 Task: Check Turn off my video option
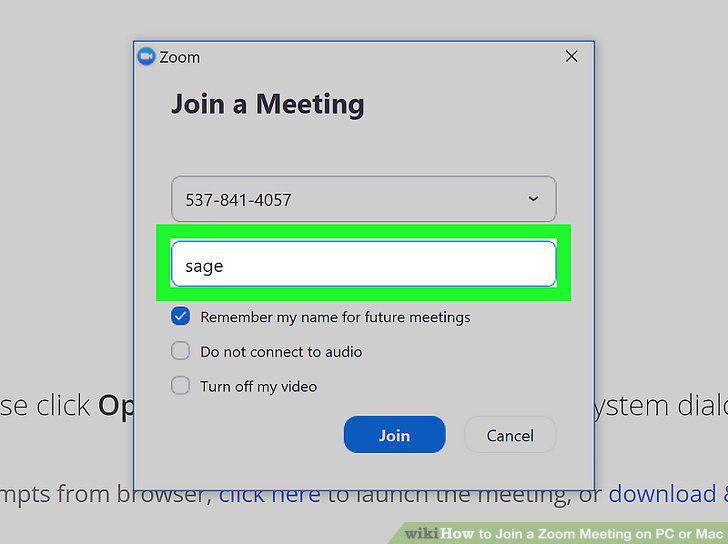(x=180, y=385)
